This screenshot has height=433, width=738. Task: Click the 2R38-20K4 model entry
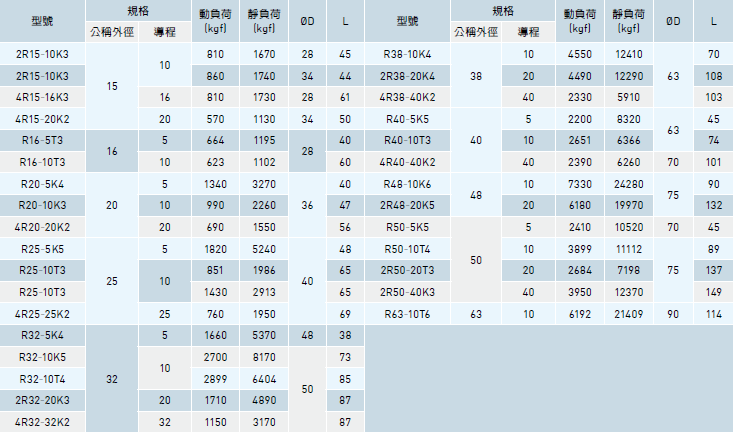coord(408,76)
